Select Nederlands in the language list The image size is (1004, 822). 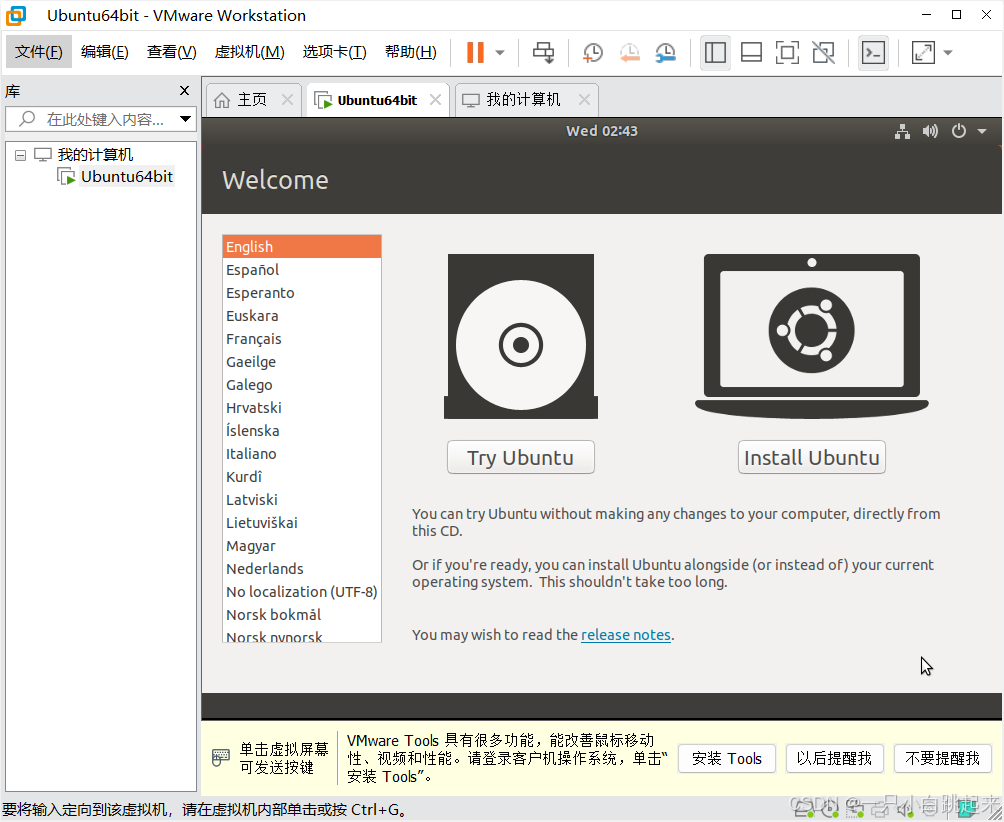click(302, 568)
